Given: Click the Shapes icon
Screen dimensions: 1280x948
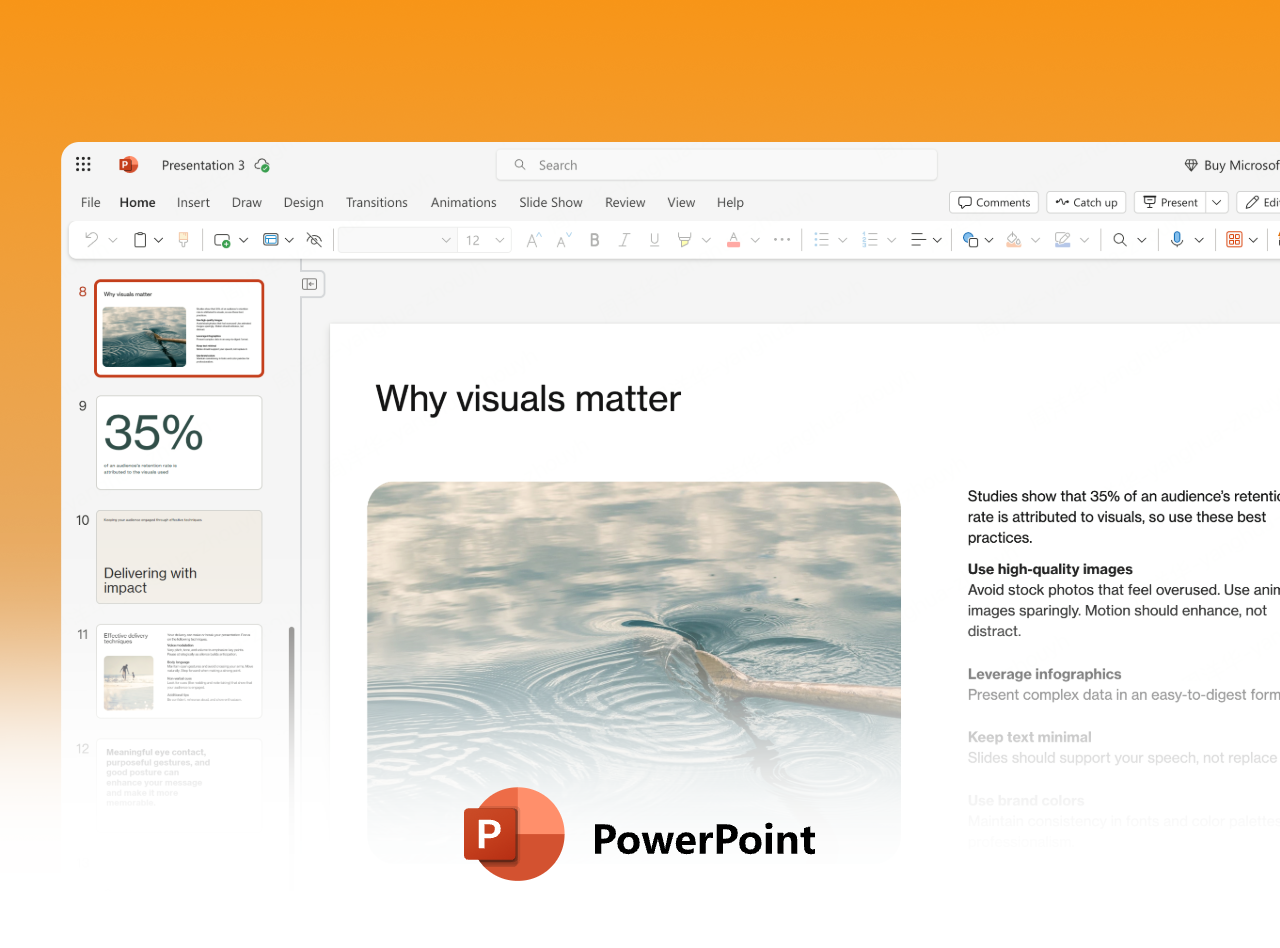Looking at the screenshot, I should pyautogui.click(x=969, y=240).
